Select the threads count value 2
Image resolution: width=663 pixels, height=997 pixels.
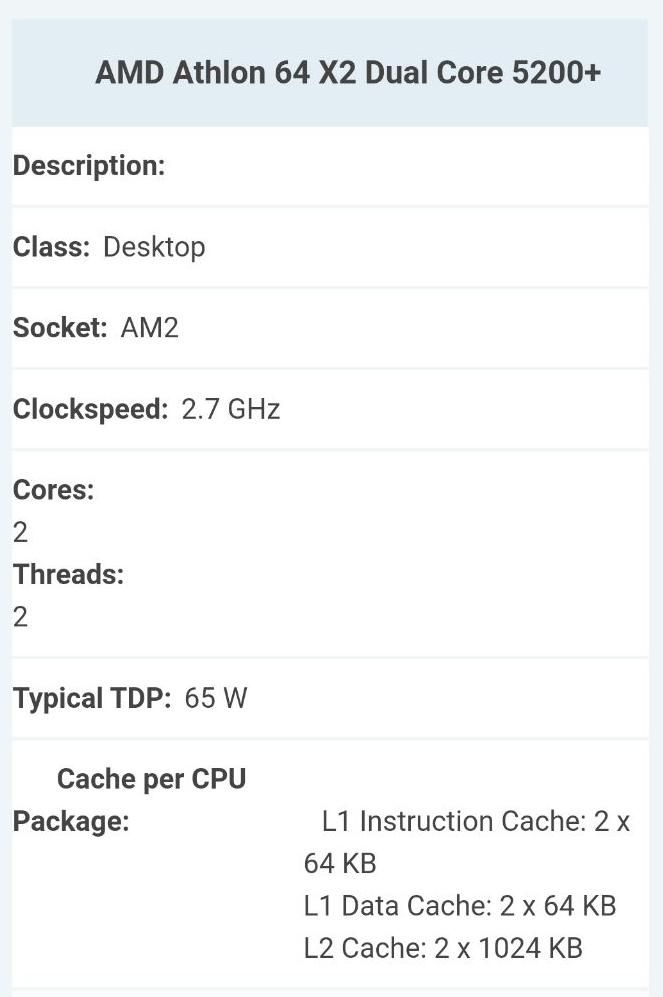[x=20, y=617]
